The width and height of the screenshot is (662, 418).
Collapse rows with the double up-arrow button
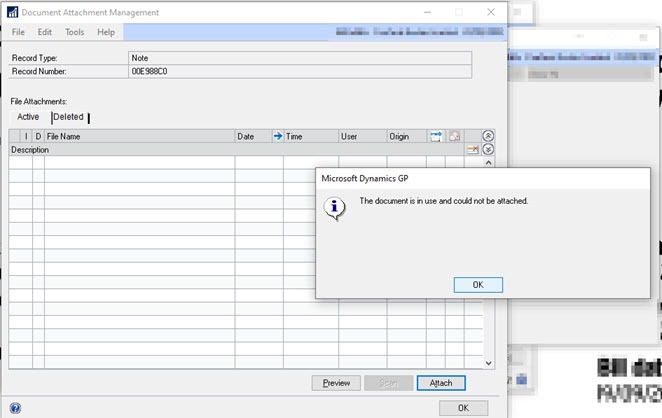[x=489, y=136]
